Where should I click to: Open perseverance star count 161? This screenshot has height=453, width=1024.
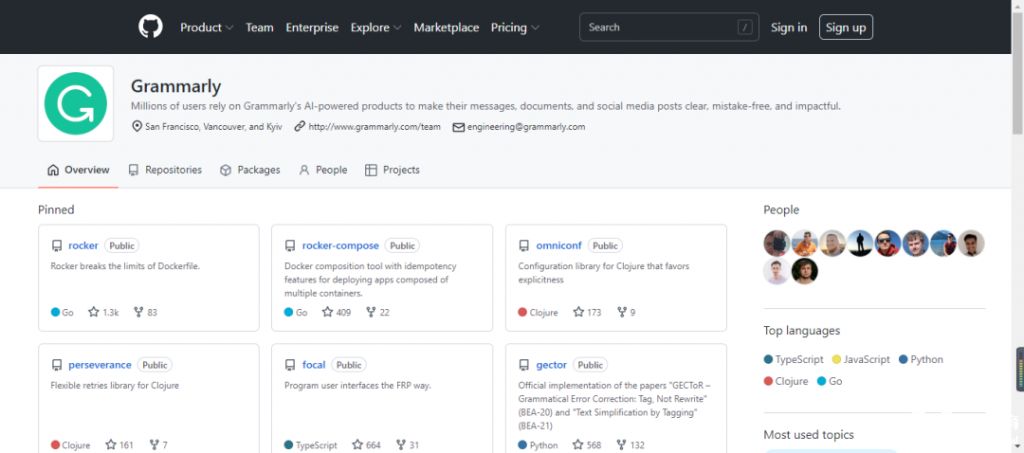[119, 445]
